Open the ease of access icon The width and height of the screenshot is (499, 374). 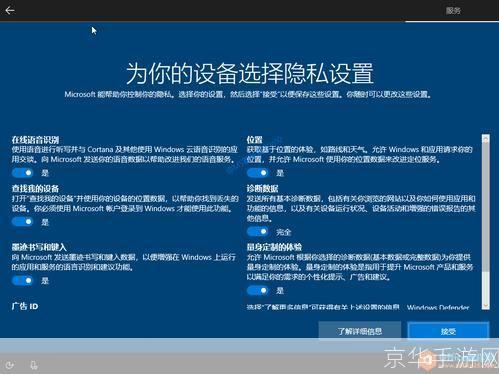coord(10,365)
